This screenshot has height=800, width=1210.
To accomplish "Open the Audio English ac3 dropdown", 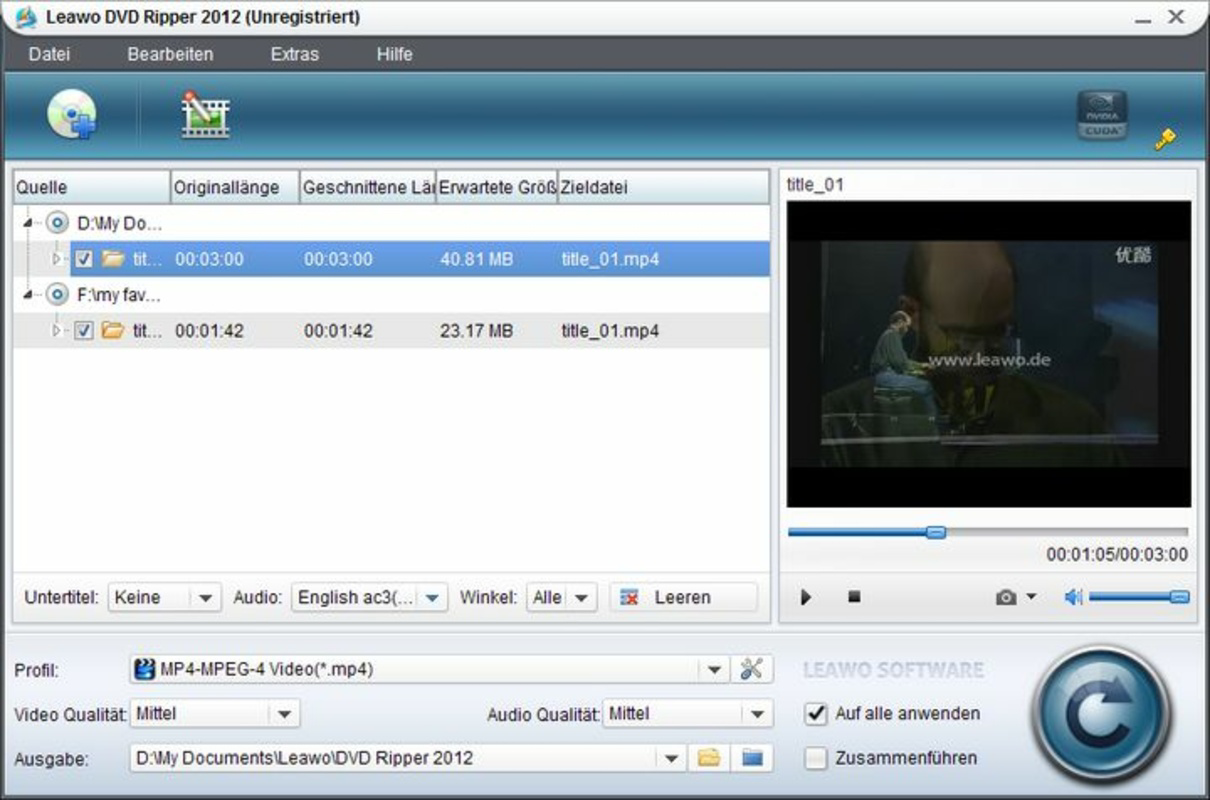I will pos(370,597).
